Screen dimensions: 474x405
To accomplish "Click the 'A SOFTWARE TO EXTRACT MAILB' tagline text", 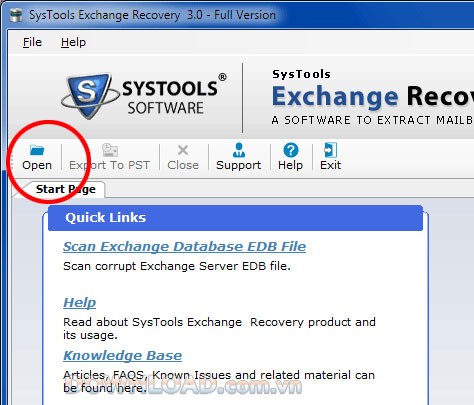I will [x=372, y=120].
